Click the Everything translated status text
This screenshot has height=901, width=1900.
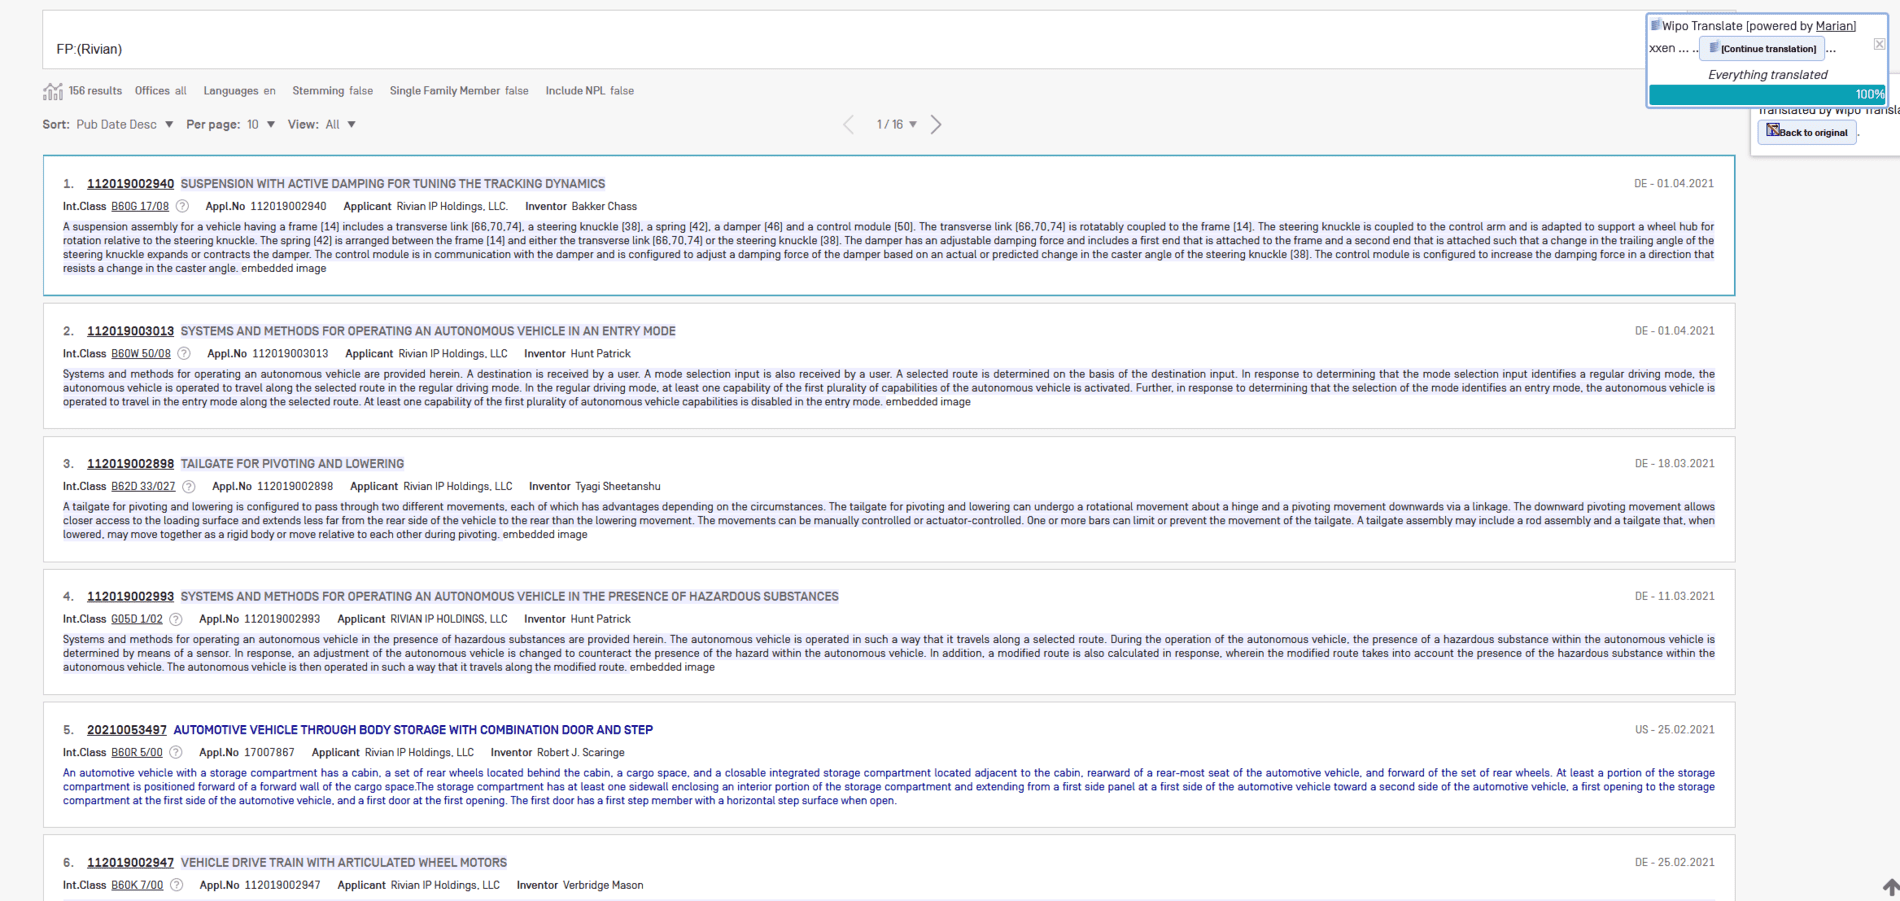pos(1767,75)
